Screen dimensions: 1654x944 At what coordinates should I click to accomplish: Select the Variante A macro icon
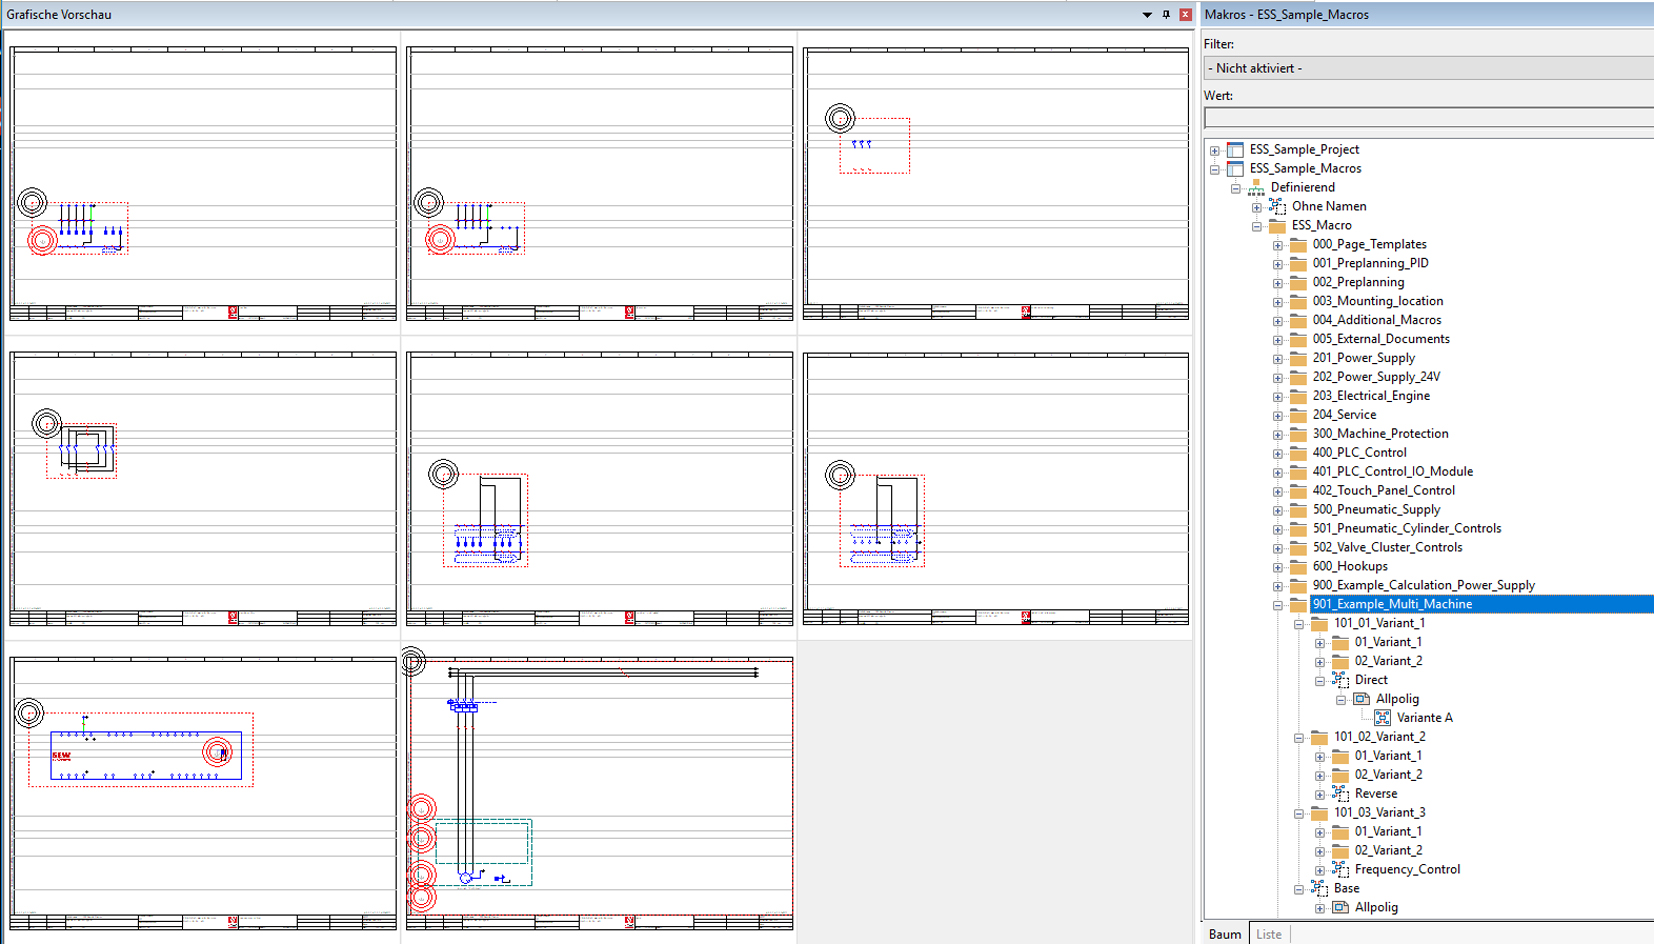pyautogui.click(x=1382, y=718)
